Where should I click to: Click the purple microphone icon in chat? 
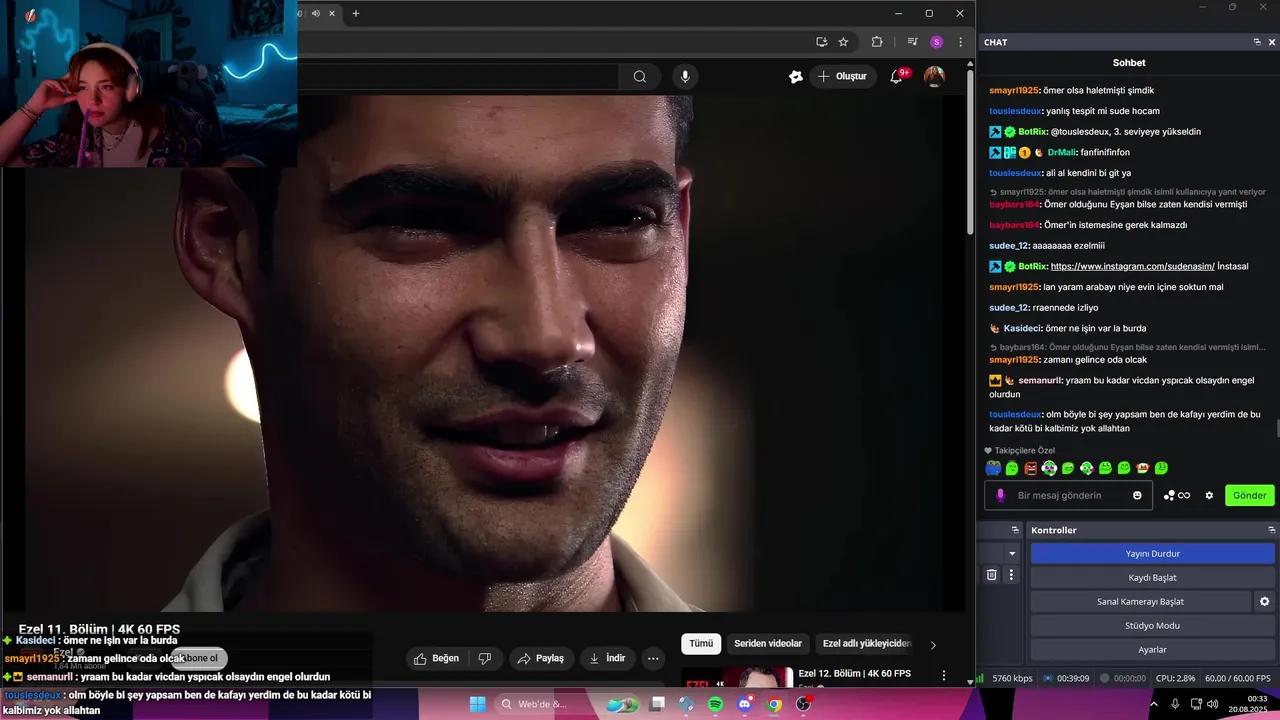click(x=1000, y=495)
